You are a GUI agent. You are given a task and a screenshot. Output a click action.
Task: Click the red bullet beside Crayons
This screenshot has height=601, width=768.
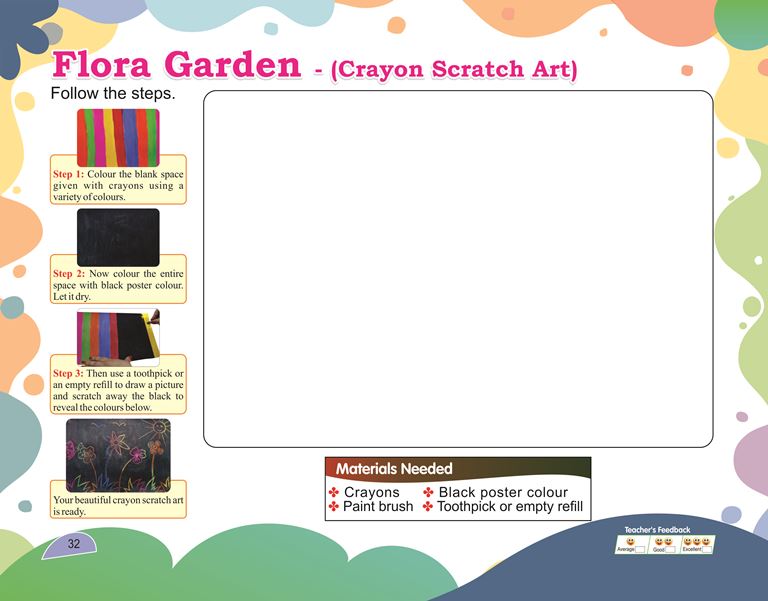point(334,492)
